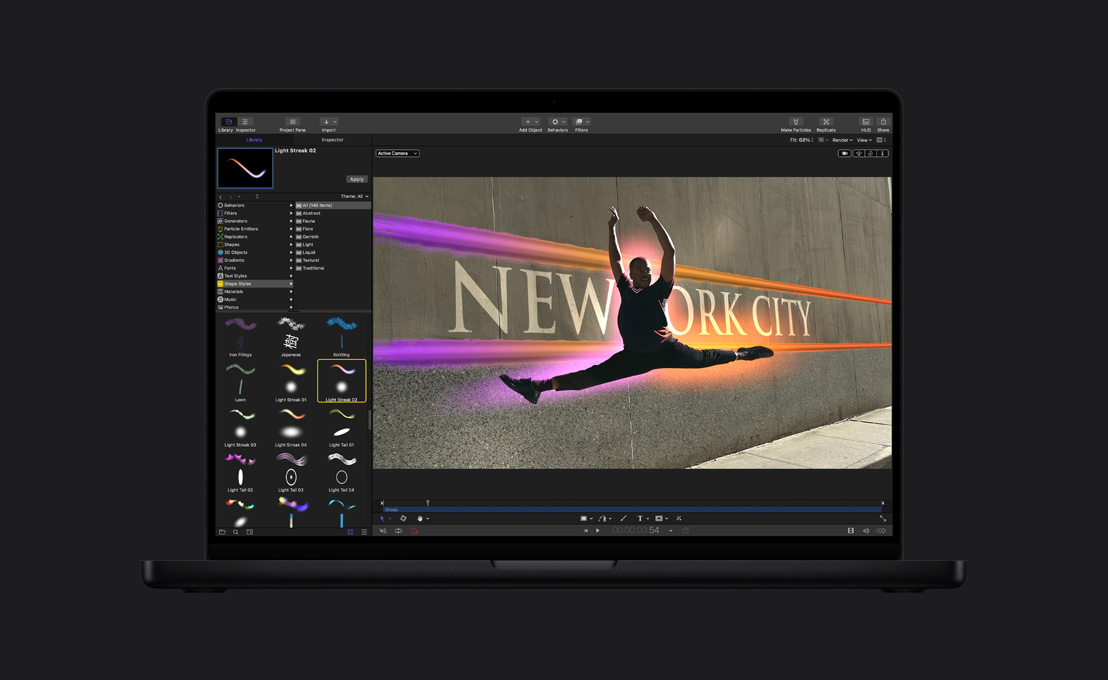Screen dimensions: 1108x680
Task: Click the Make Particles toolbar icon
Action: pos(796,120)
